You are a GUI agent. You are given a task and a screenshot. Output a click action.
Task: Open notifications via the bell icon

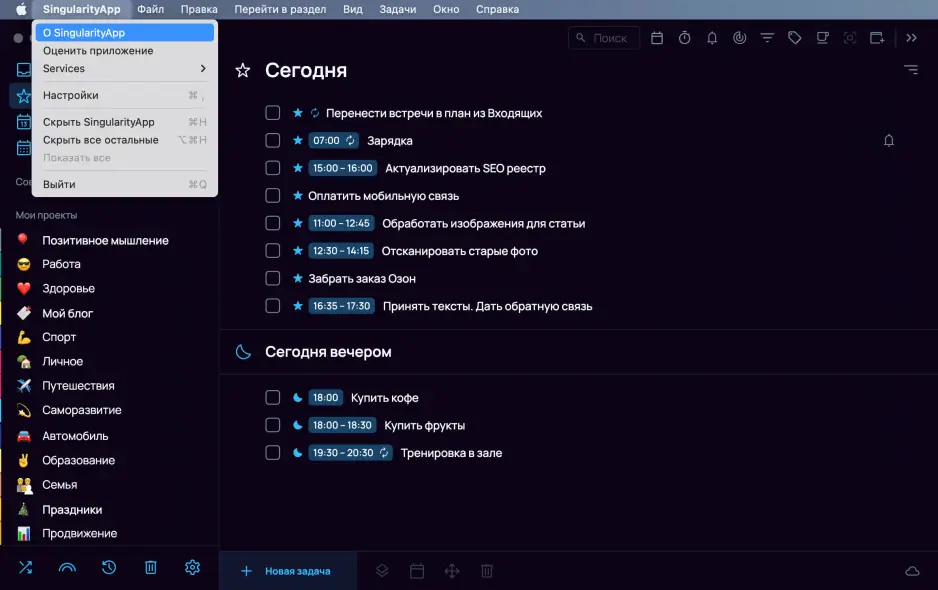pyautogui.click(x=710, y=37)
